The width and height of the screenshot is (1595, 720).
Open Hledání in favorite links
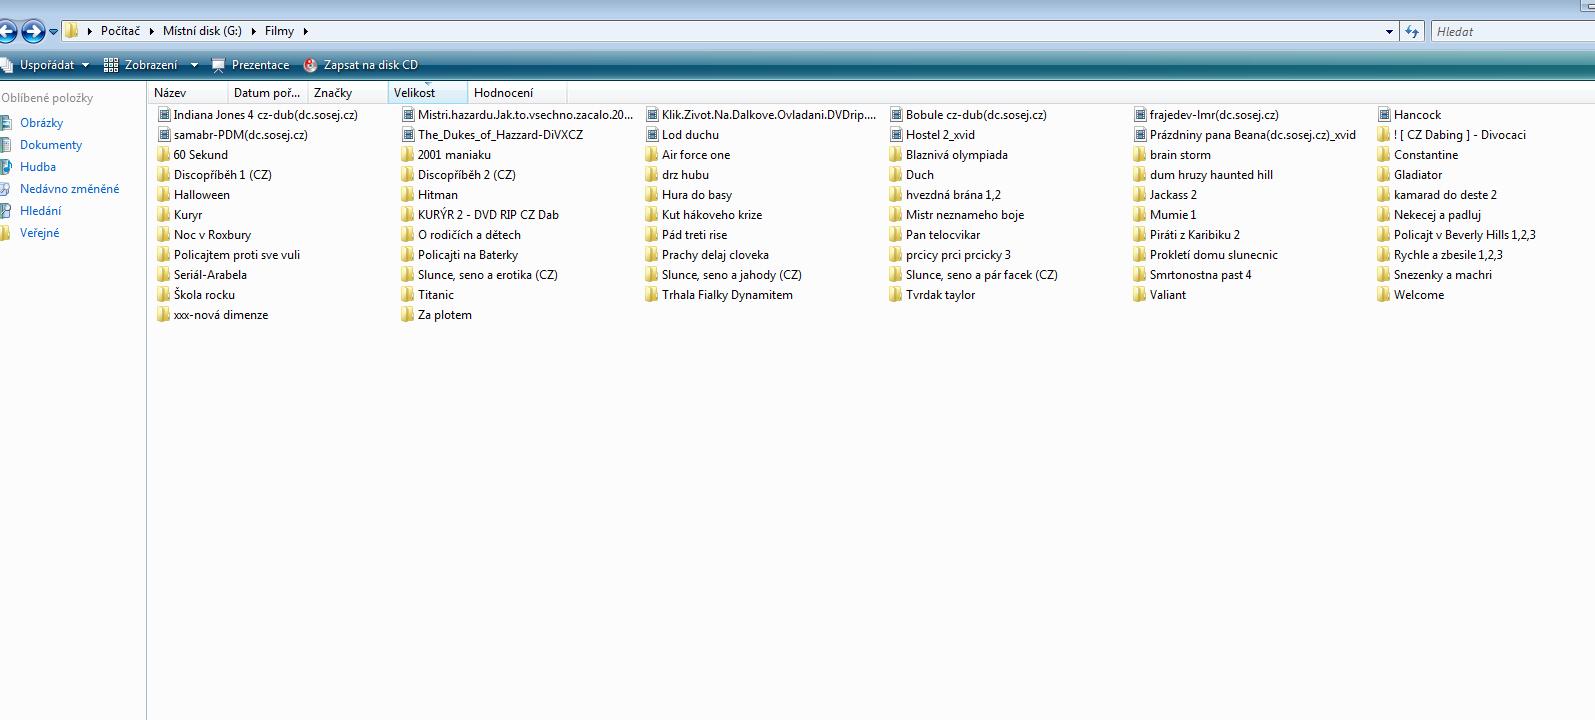coord(40,211)
